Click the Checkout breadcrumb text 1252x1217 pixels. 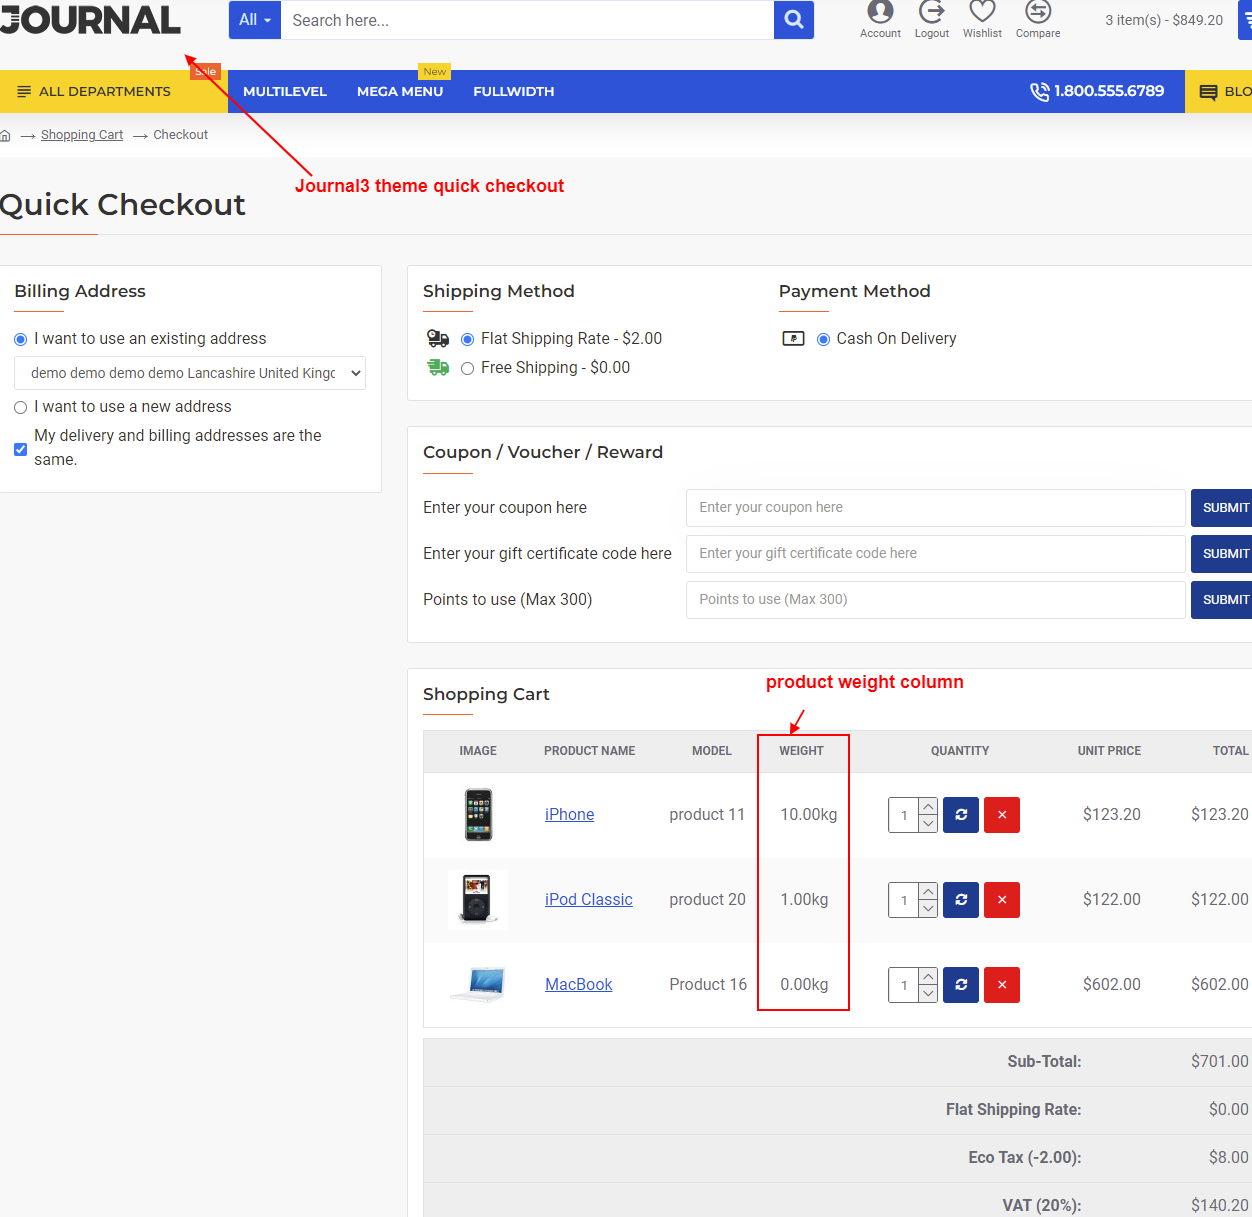181,135
